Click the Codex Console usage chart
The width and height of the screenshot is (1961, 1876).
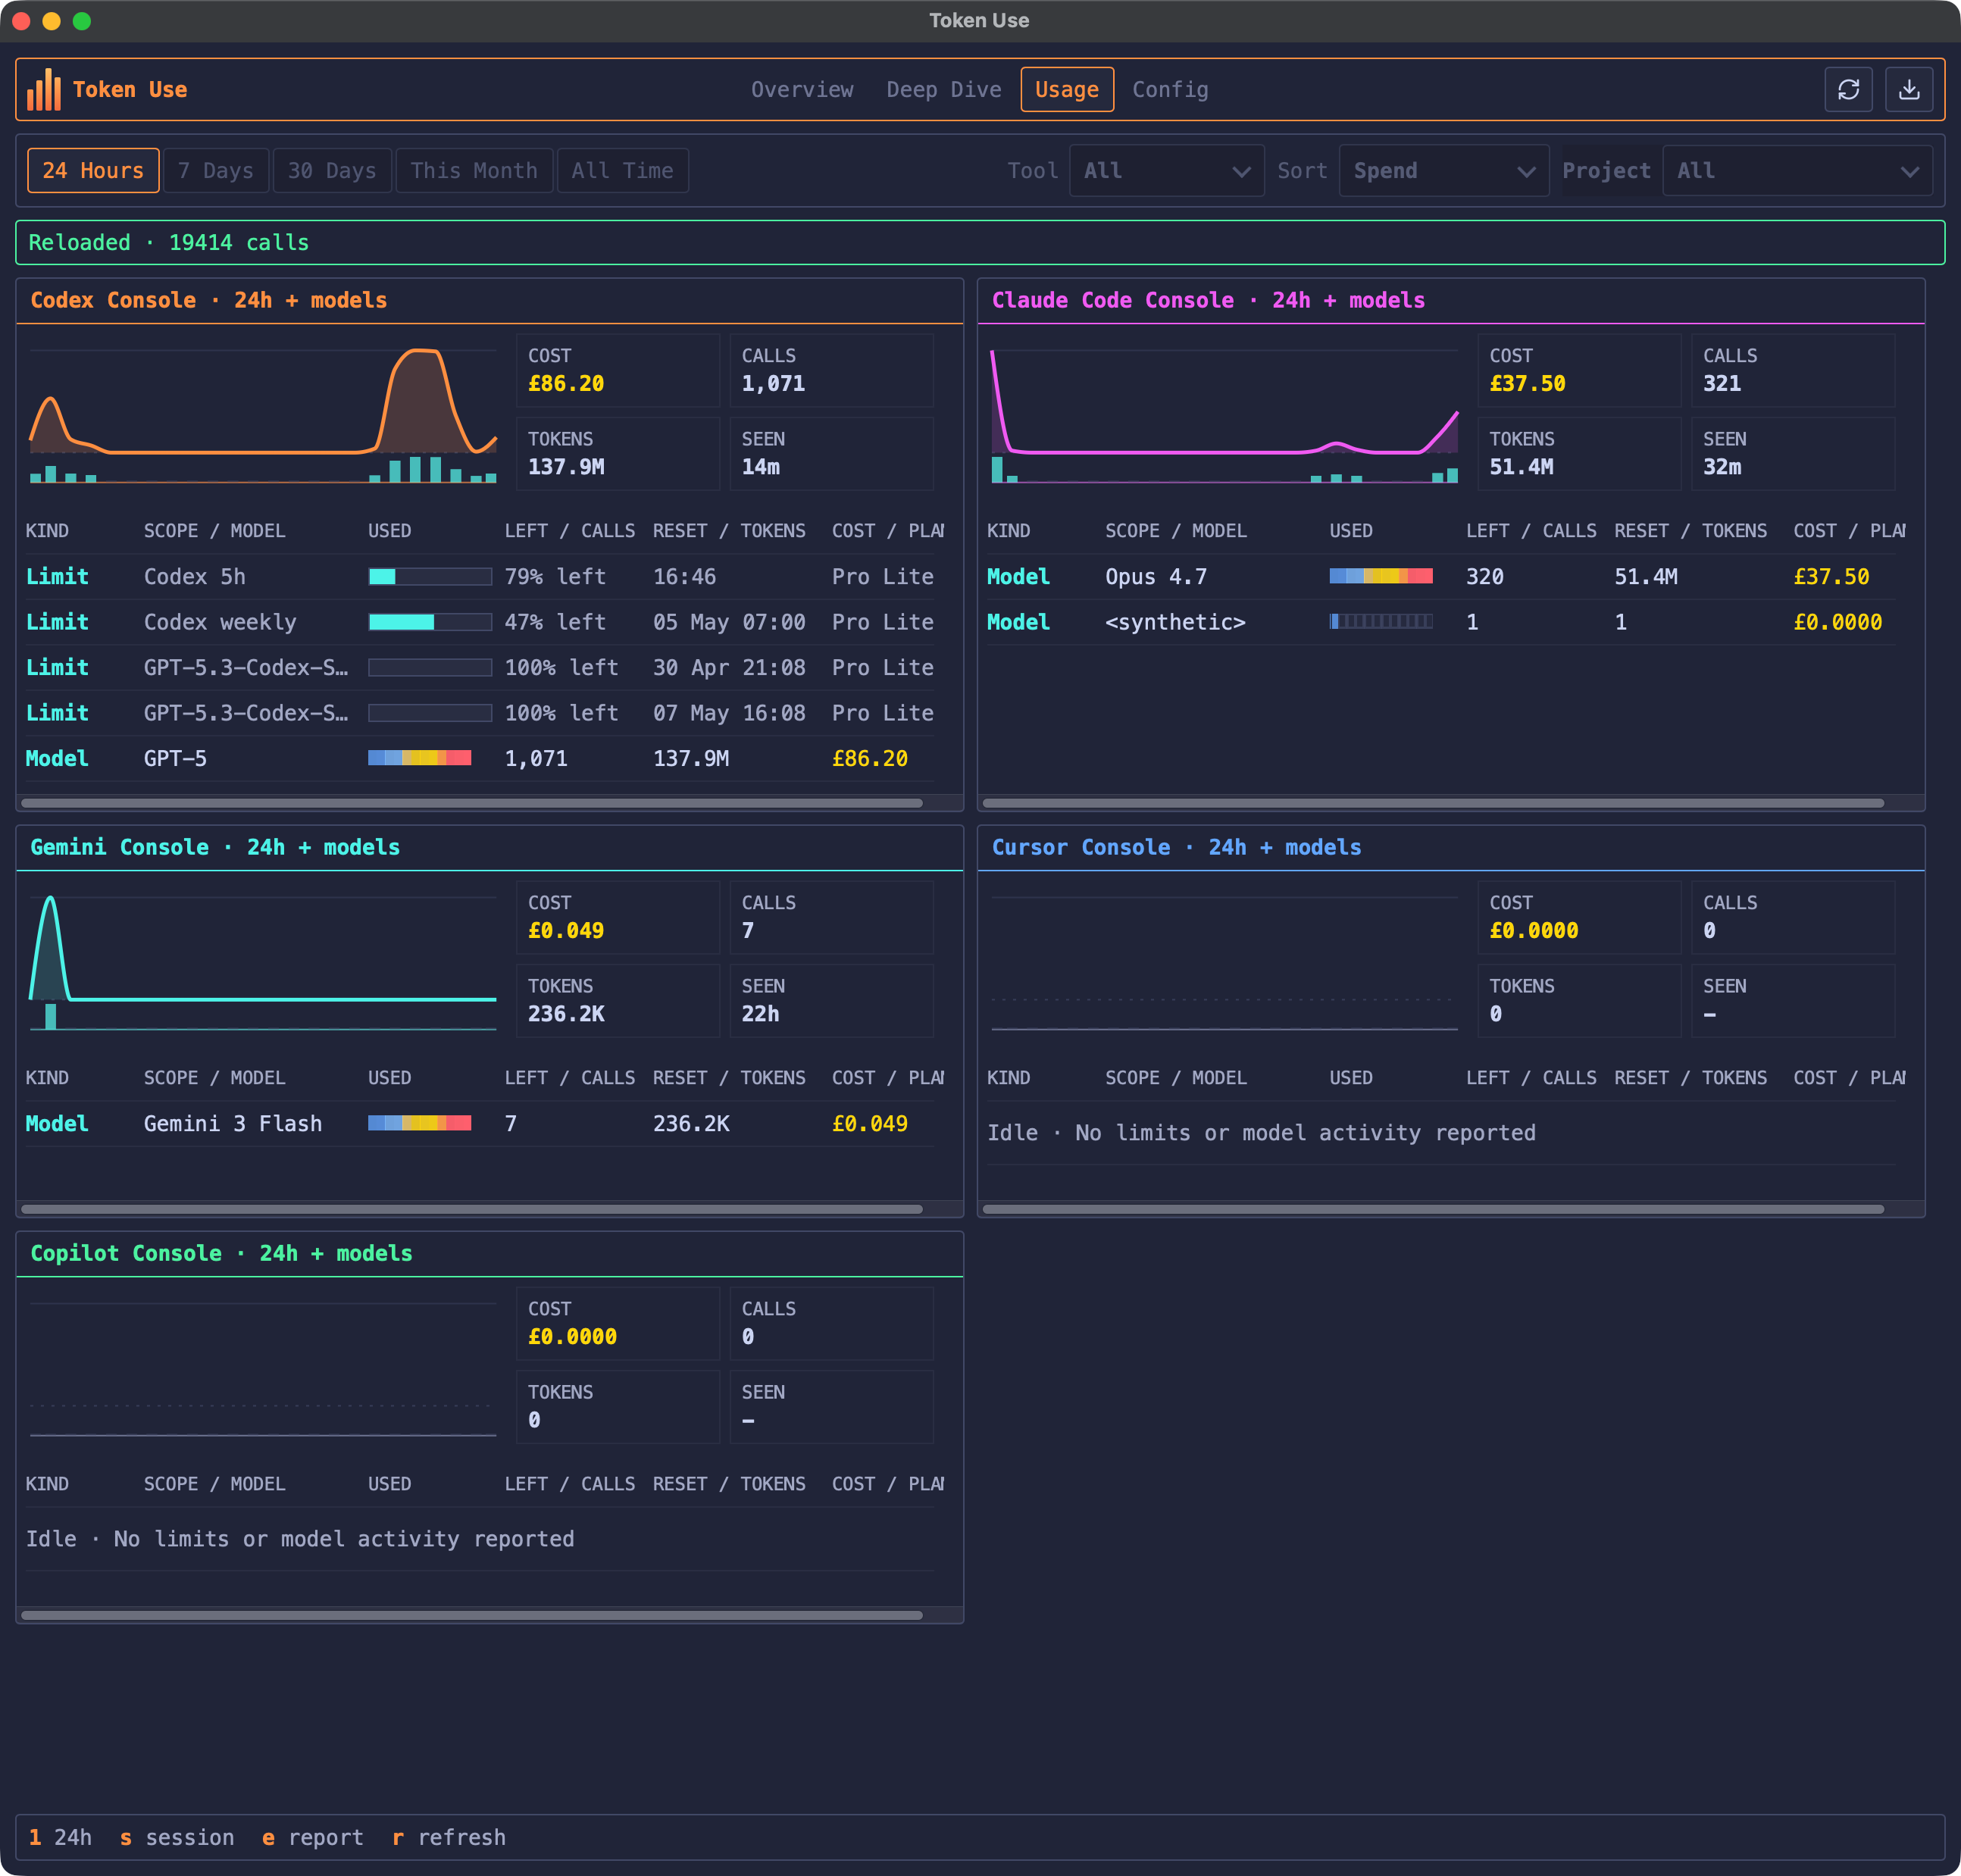(x=263, y=415)
